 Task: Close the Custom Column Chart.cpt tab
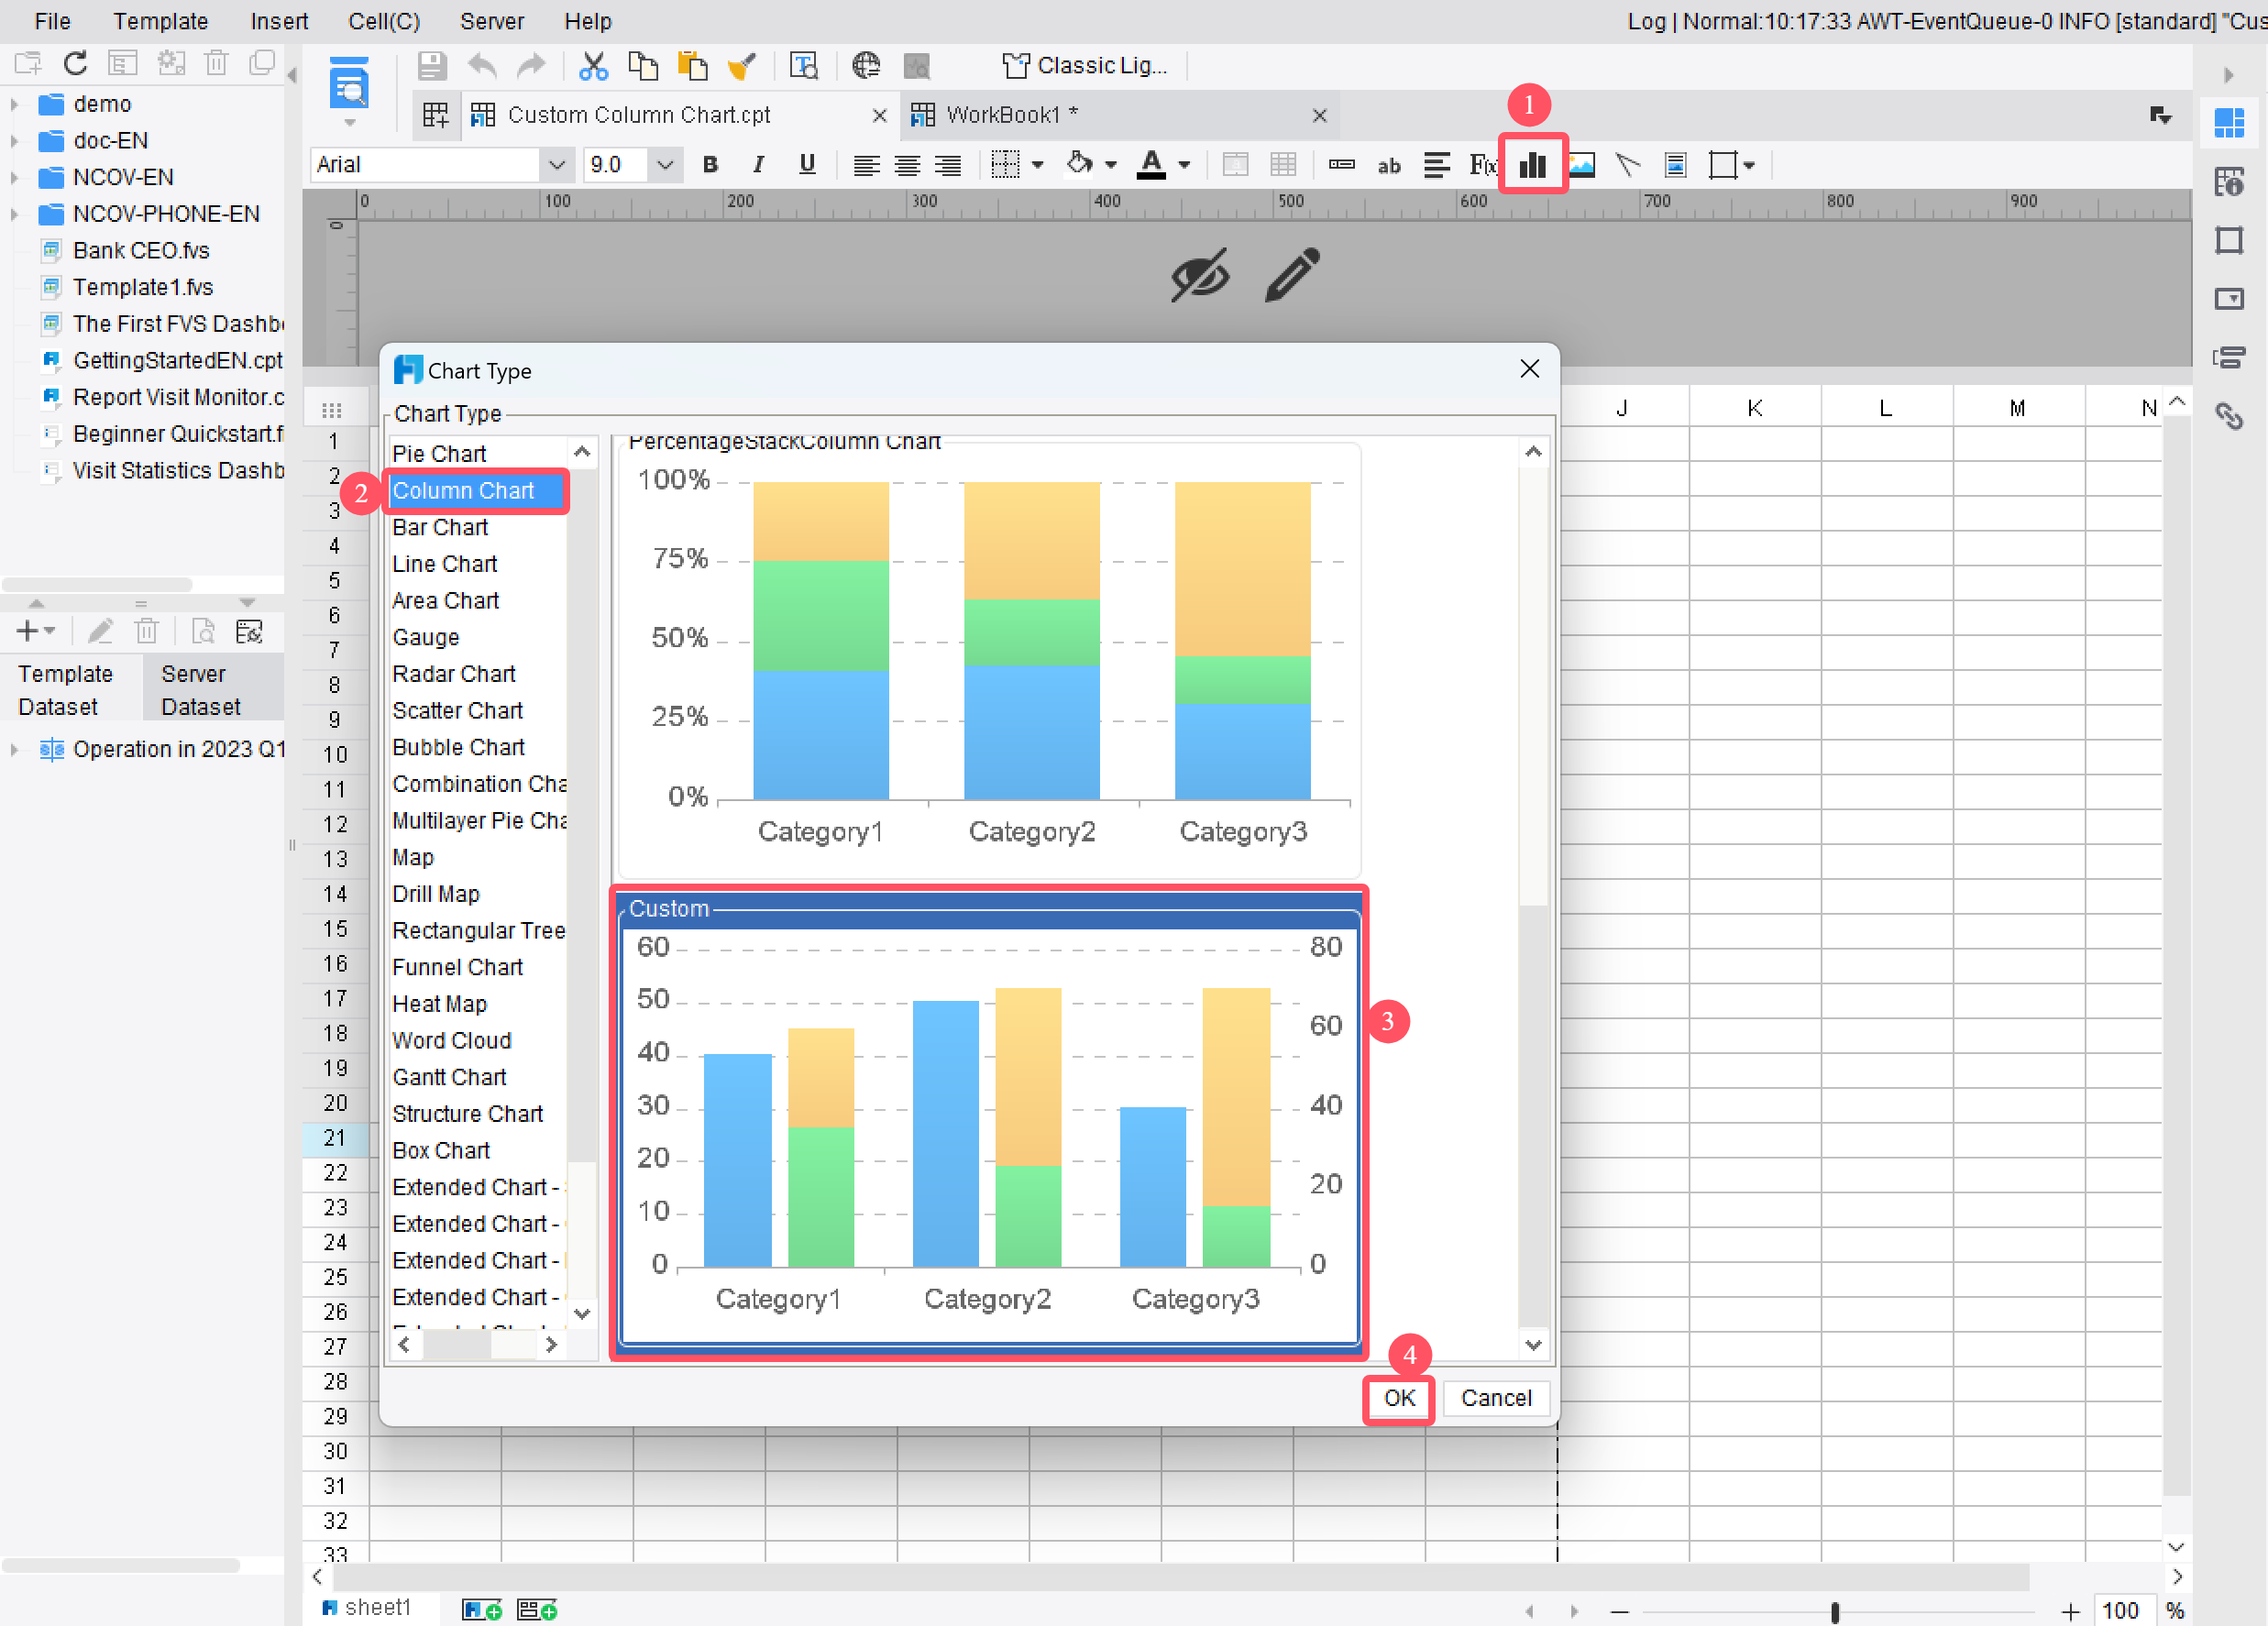point(879,116)
